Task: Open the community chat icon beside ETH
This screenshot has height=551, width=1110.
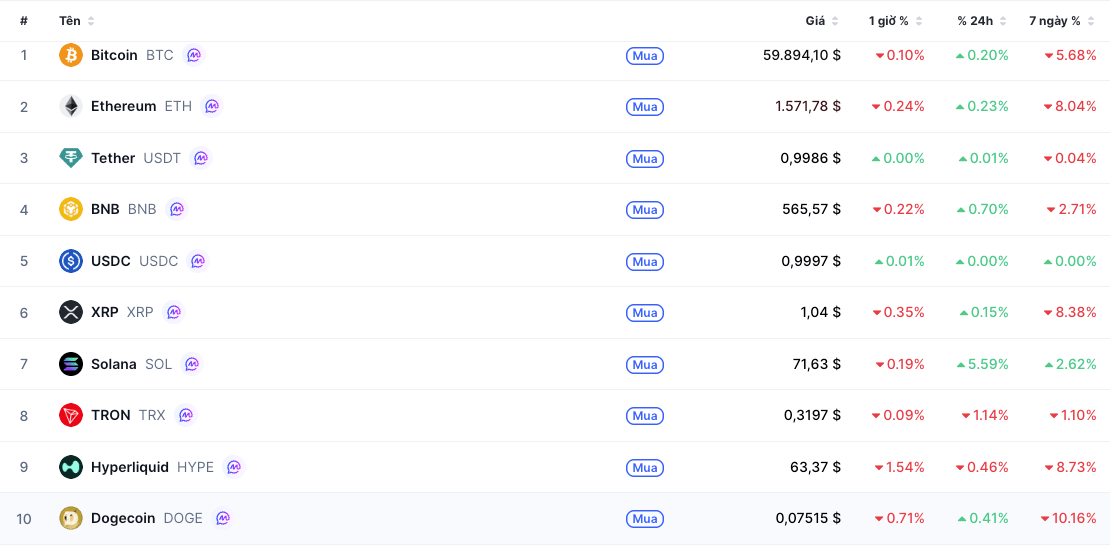Action: [x=212, y=106]
